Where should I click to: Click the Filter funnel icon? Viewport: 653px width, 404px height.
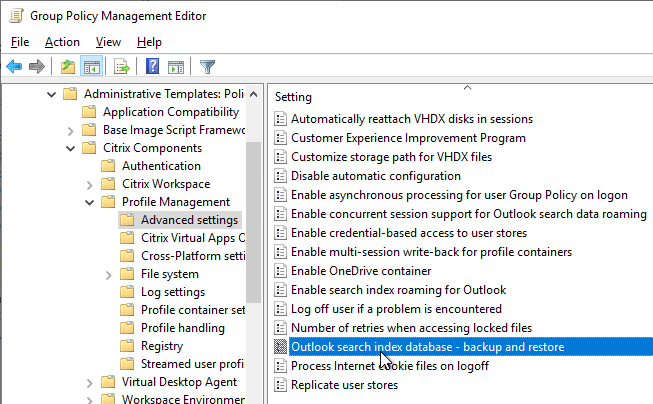pos(207,67)
